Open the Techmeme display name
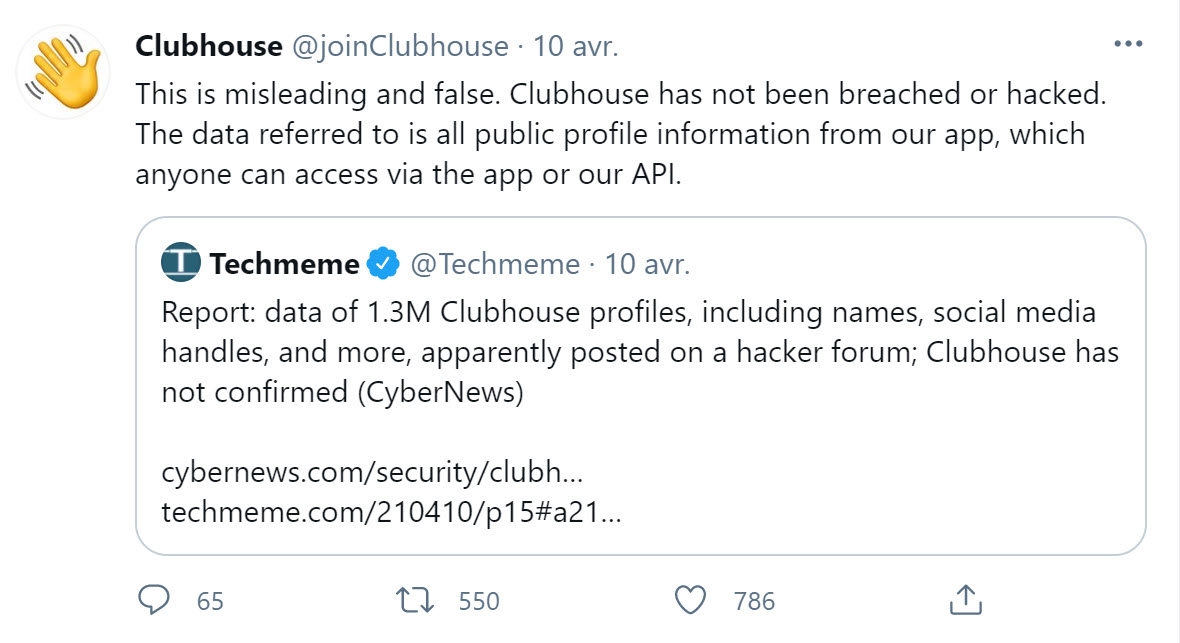The width and height of the screenshot is (1180, 643). pos(284,264)
